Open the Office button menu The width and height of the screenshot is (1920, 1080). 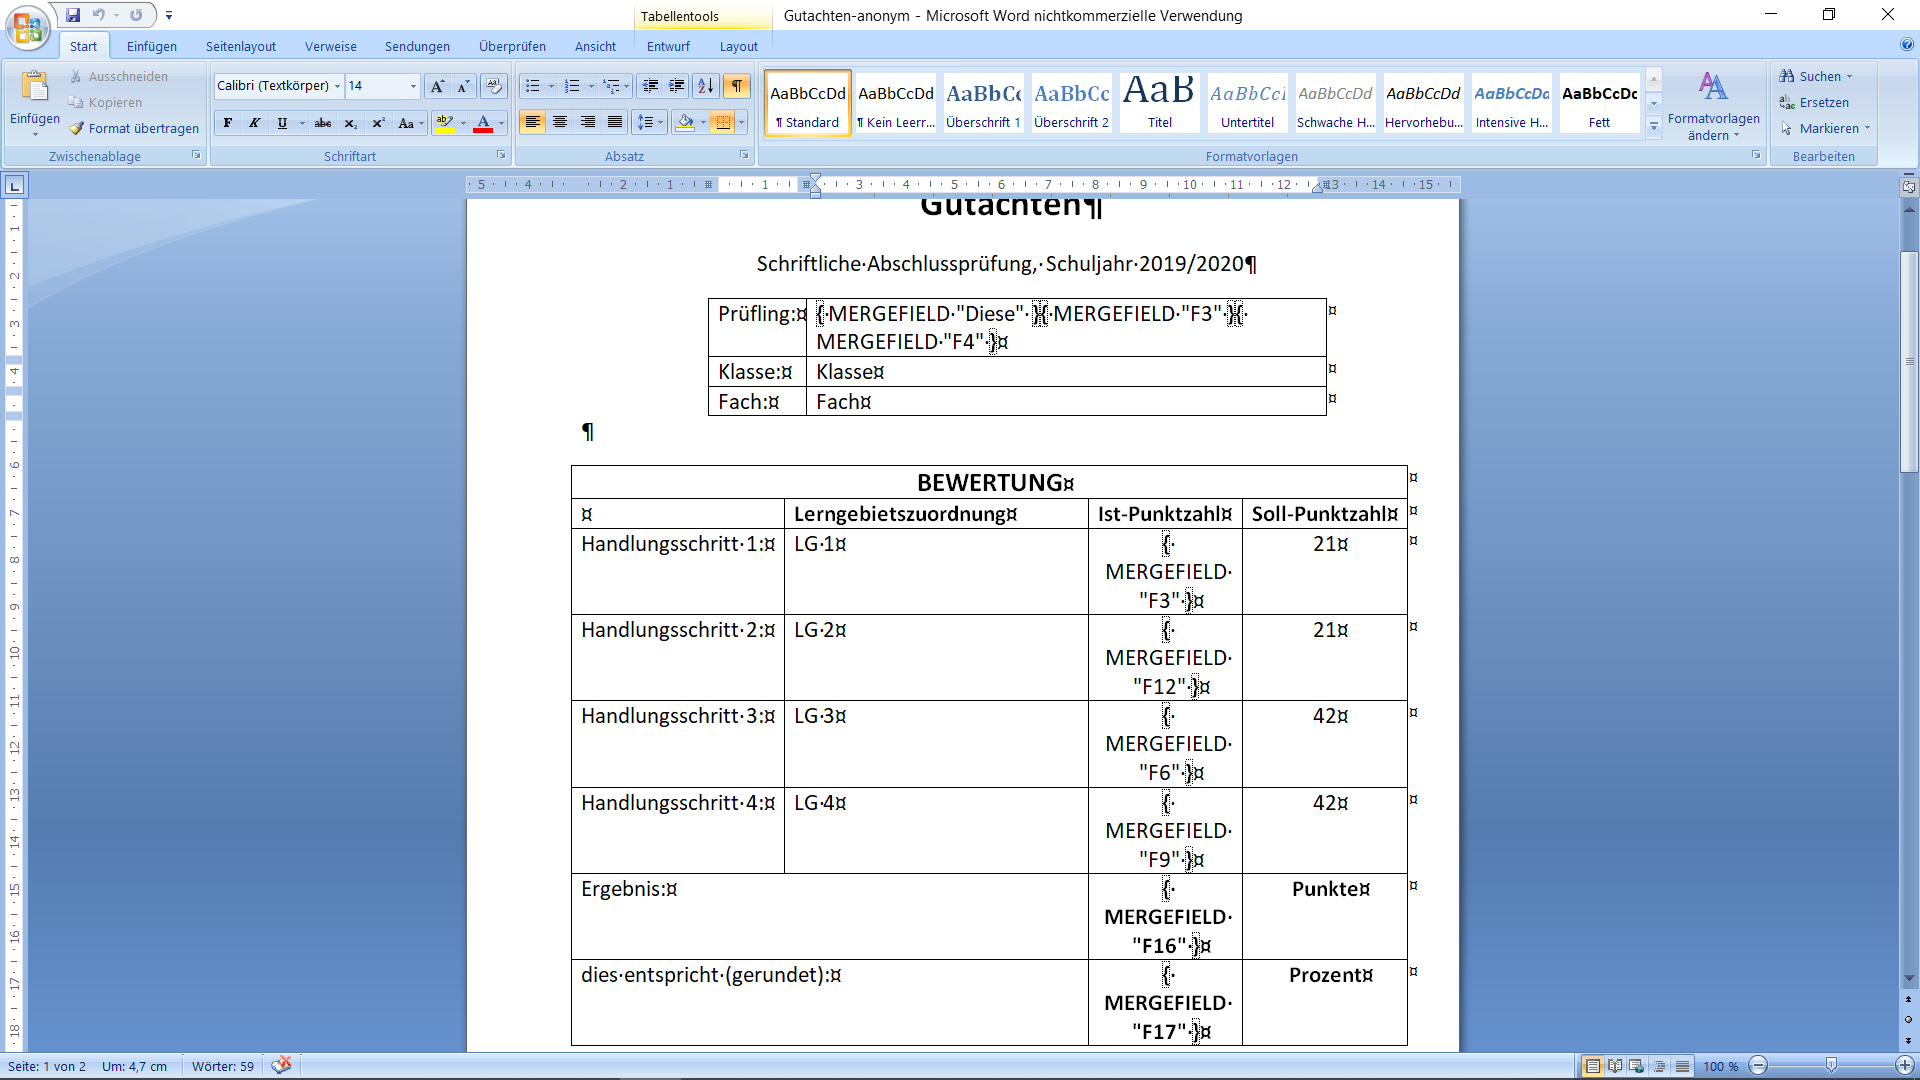(x=28, y=27)
